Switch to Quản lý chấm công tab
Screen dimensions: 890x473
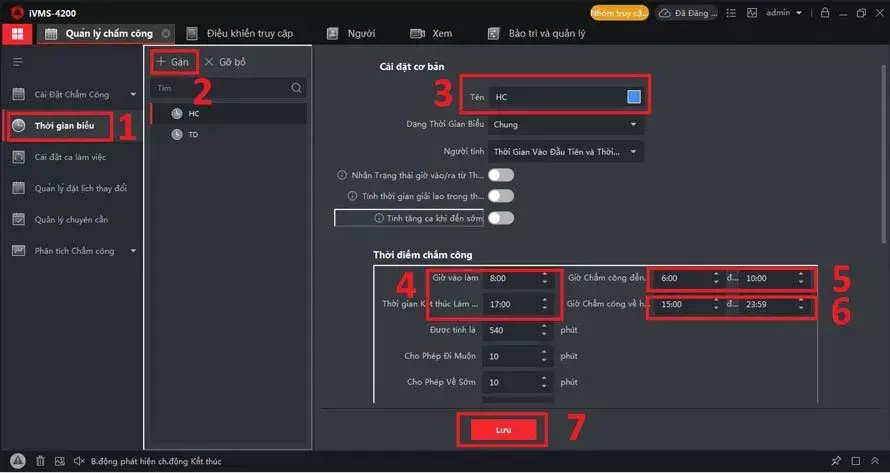107,34
